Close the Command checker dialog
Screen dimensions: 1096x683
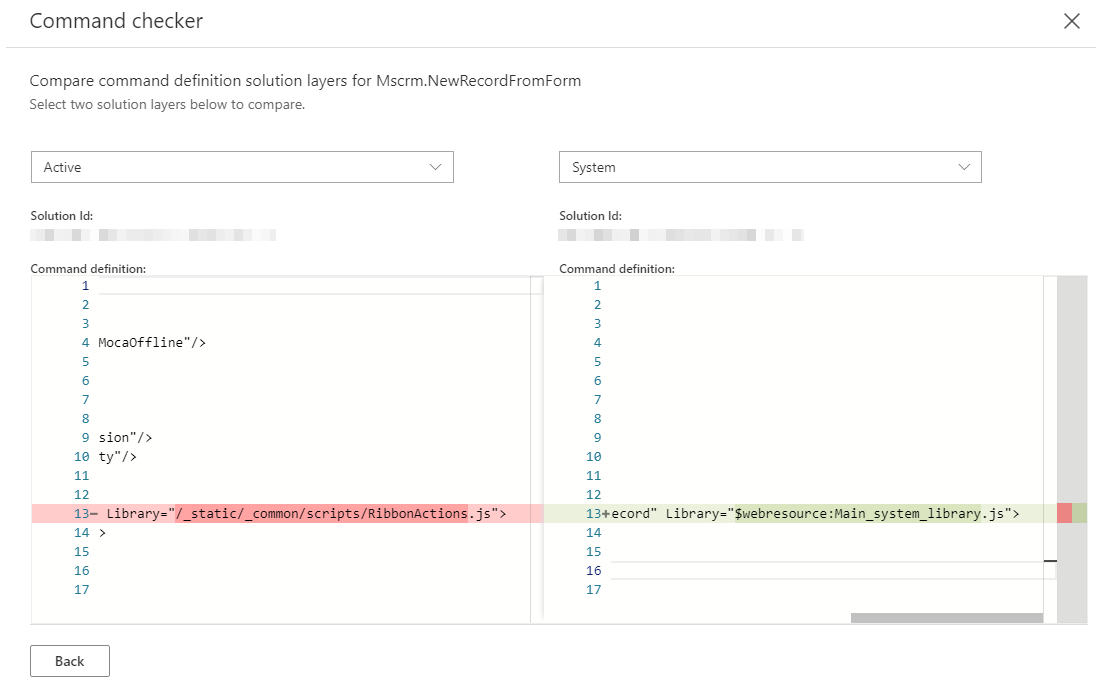tap(1072, 20)
